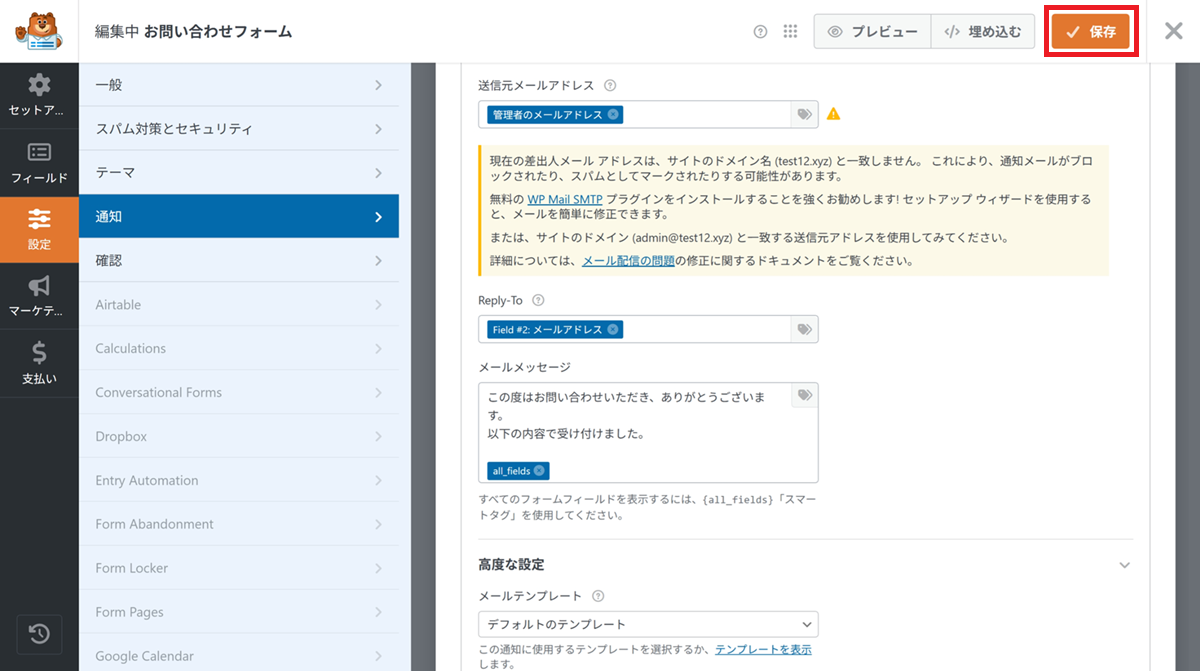Expand the スパム対策とセキュリティ settings section
The width and height of the screenshot is (1200, 671).
tap(238, 129)
